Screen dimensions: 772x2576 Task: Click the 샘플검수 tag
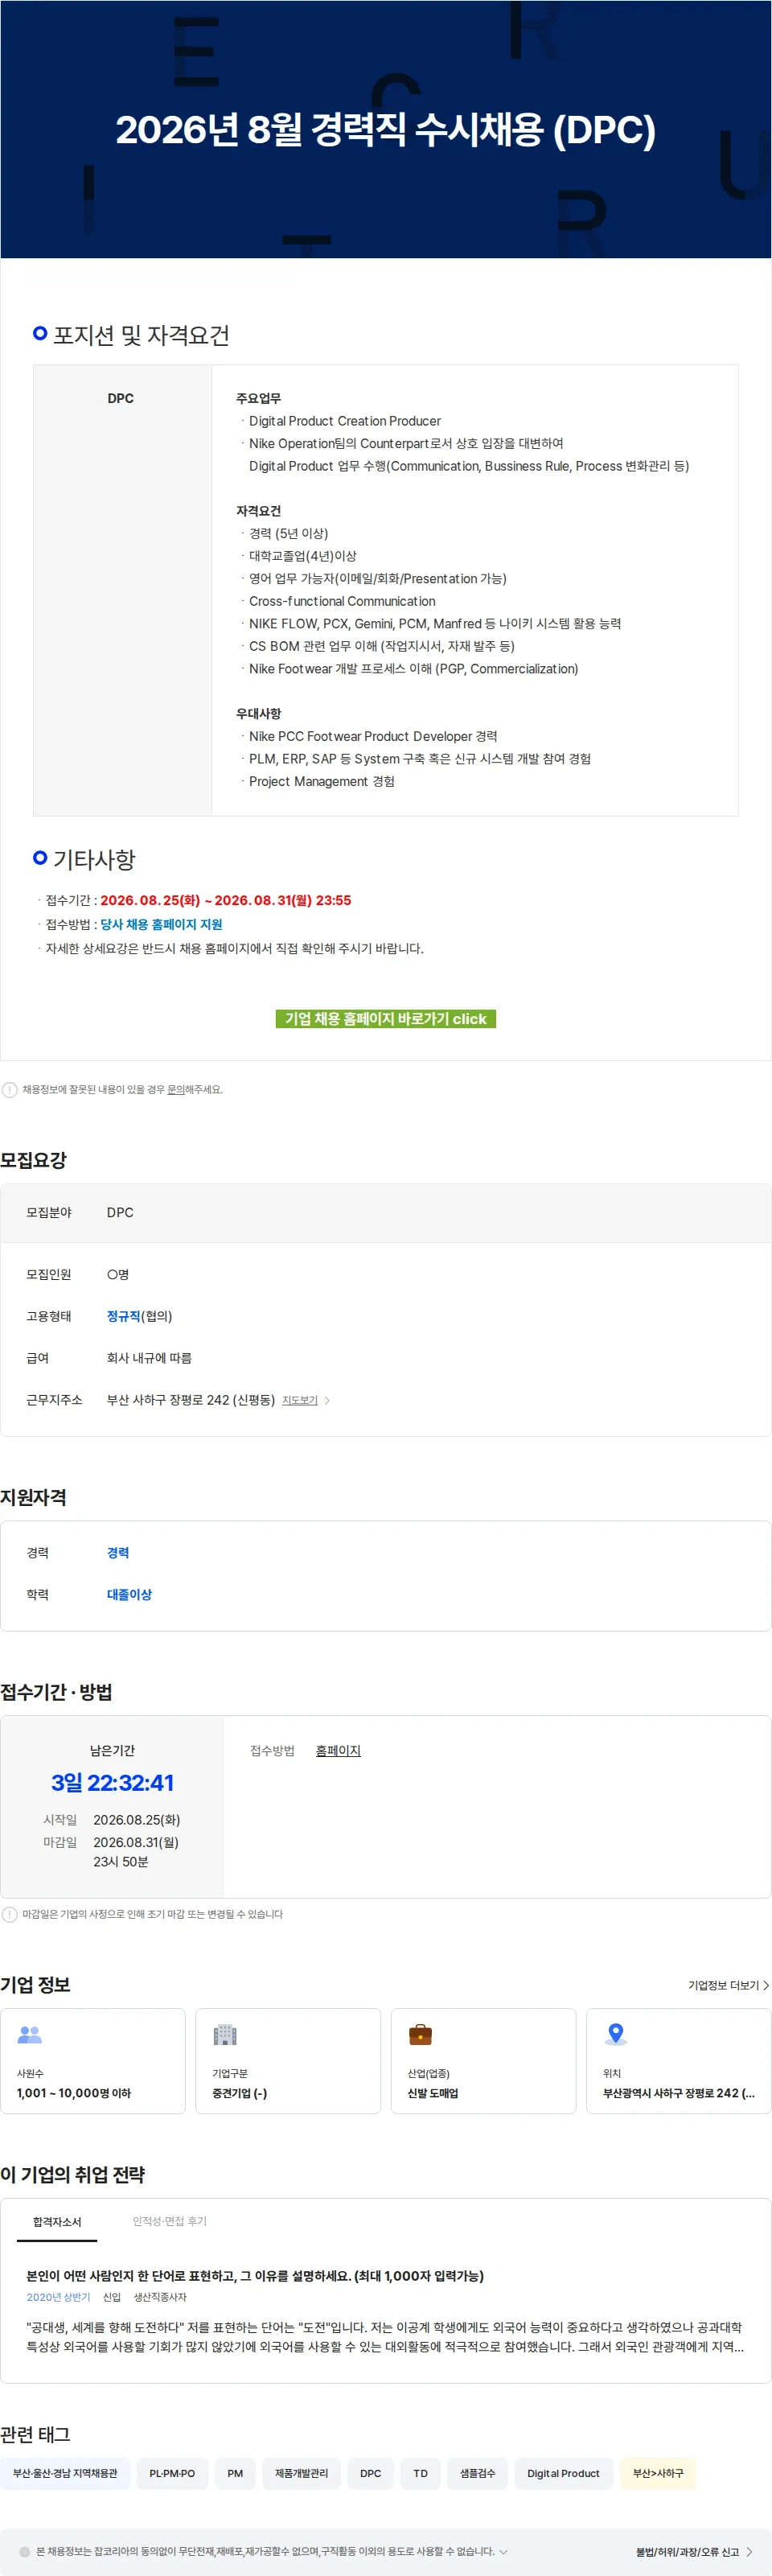(x=477, y=2473)
